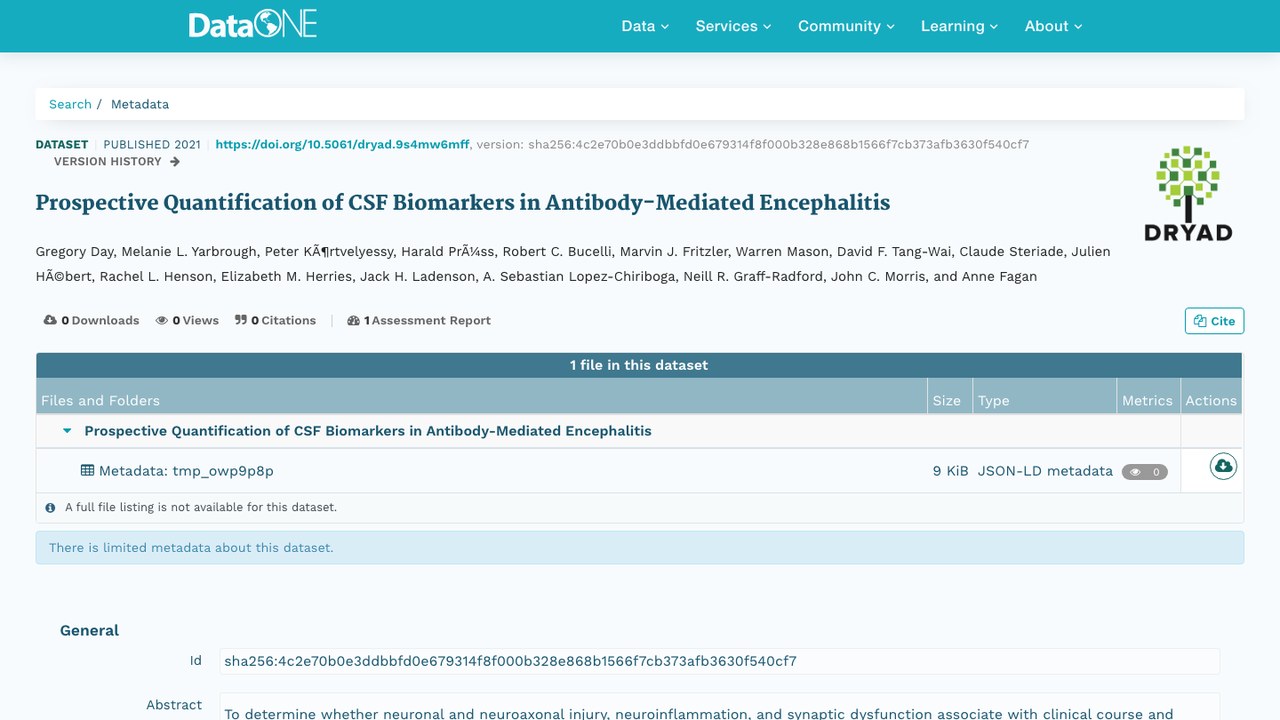Click the limited metadata notice banner
The height and width of the screenshot is (720, 1280).
[x=640, y=548]
